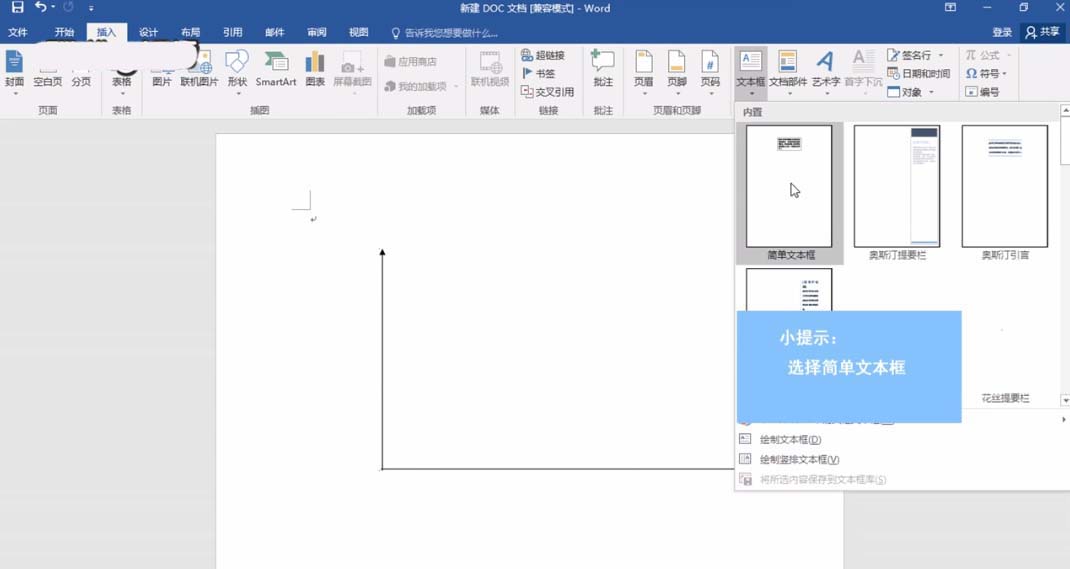Insert a 批注 comment
The width and height of the screenshot is (1070, 569).
point(603,68)
